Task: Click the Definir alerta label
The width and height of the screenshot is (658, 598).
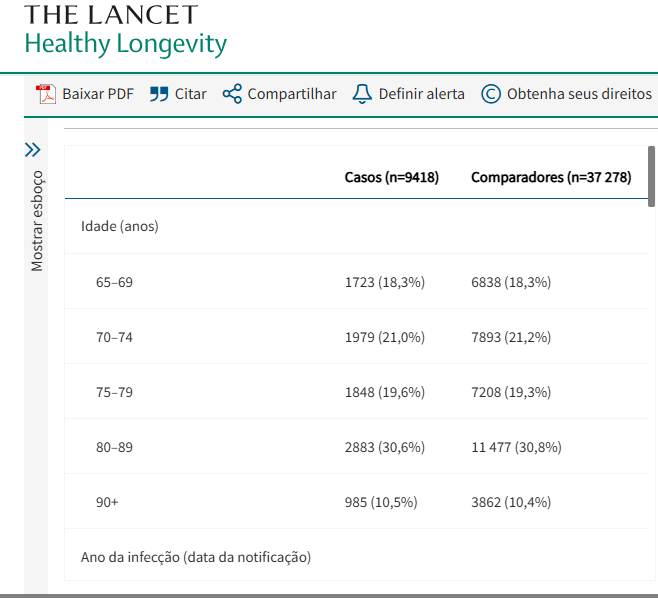Action: click(421, 94)
